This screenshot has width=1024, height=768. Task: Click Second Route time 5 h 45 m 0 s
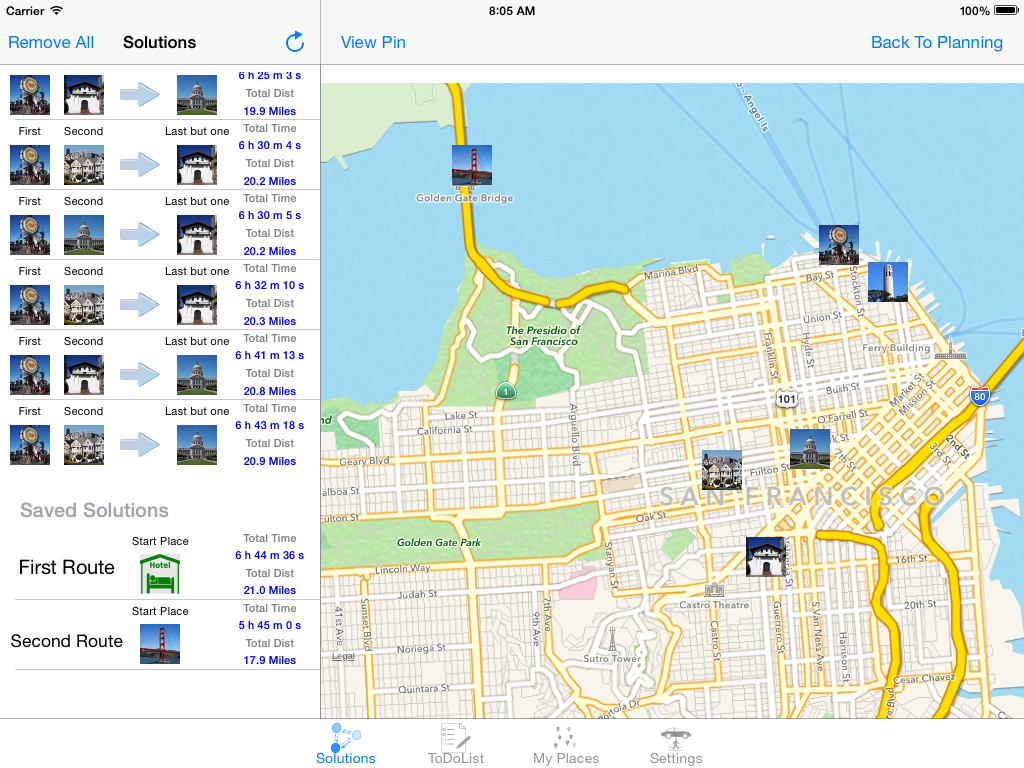[270, 625]
